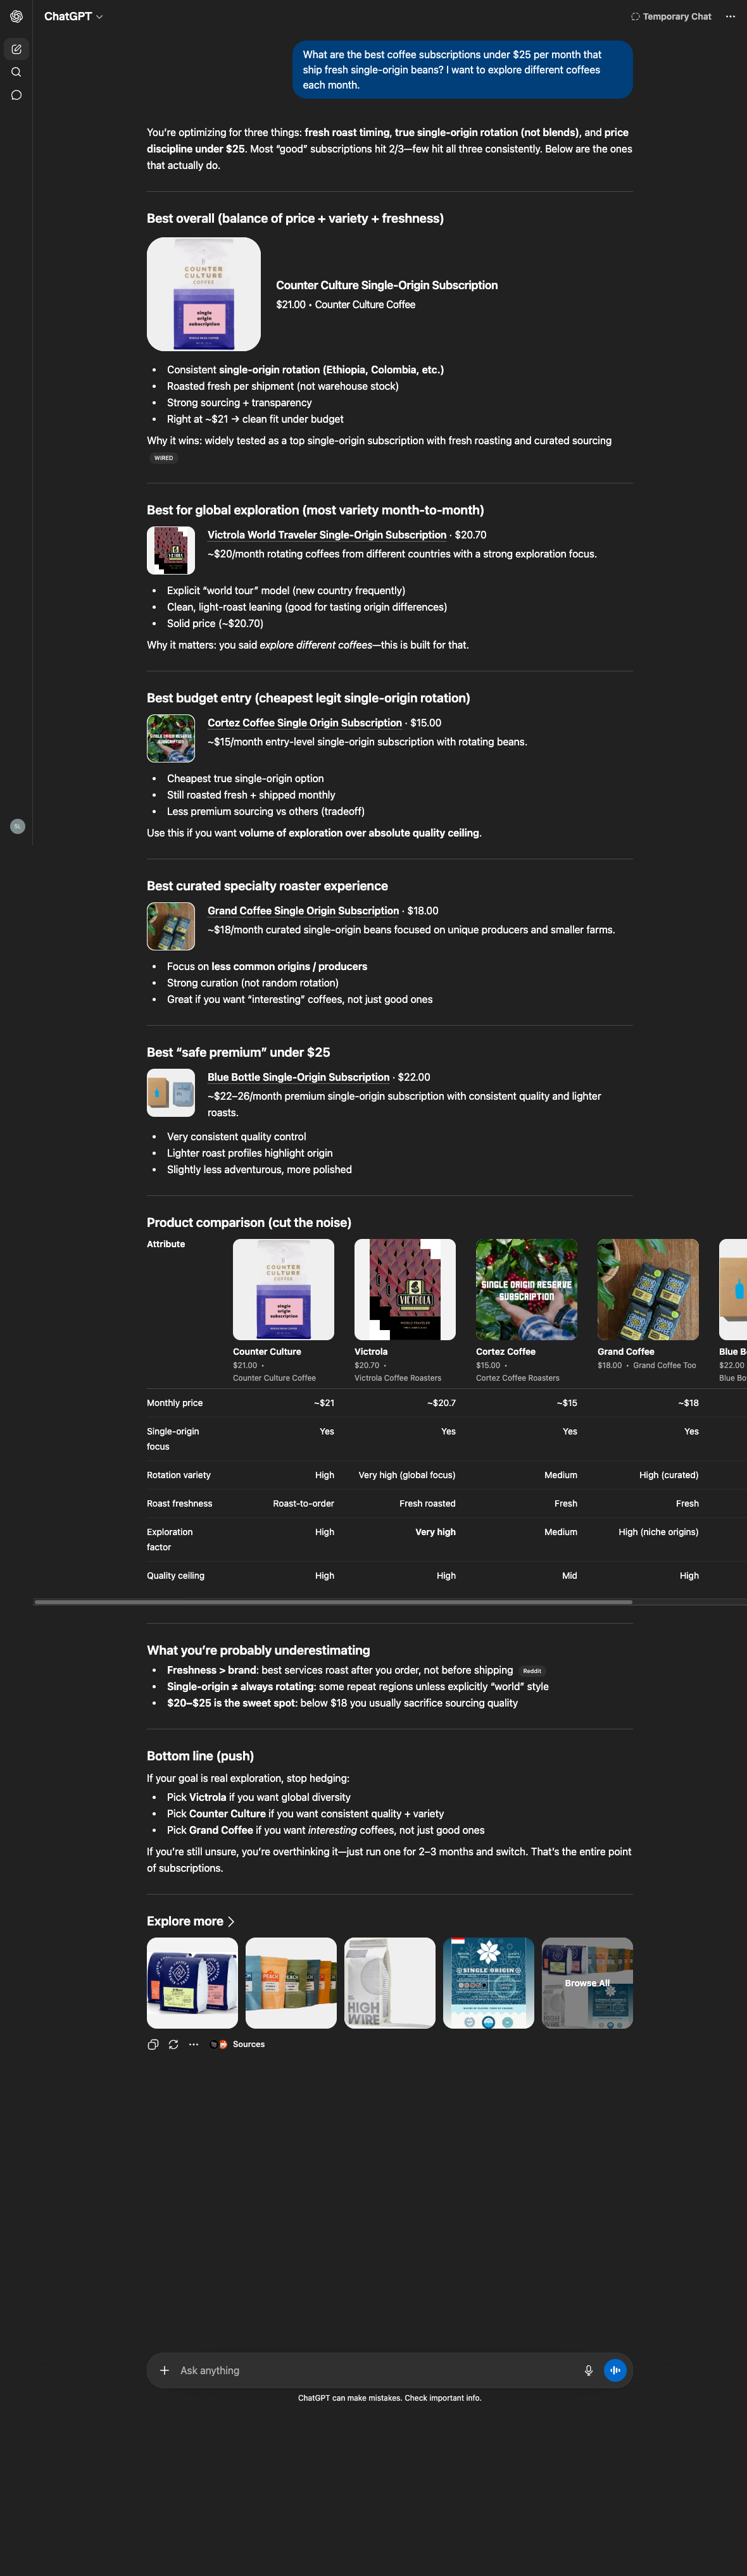This screenshot has height=2576, width=747.
Task: Regenerate the response with refresh icon
Action: click(x=173, y=2044)
